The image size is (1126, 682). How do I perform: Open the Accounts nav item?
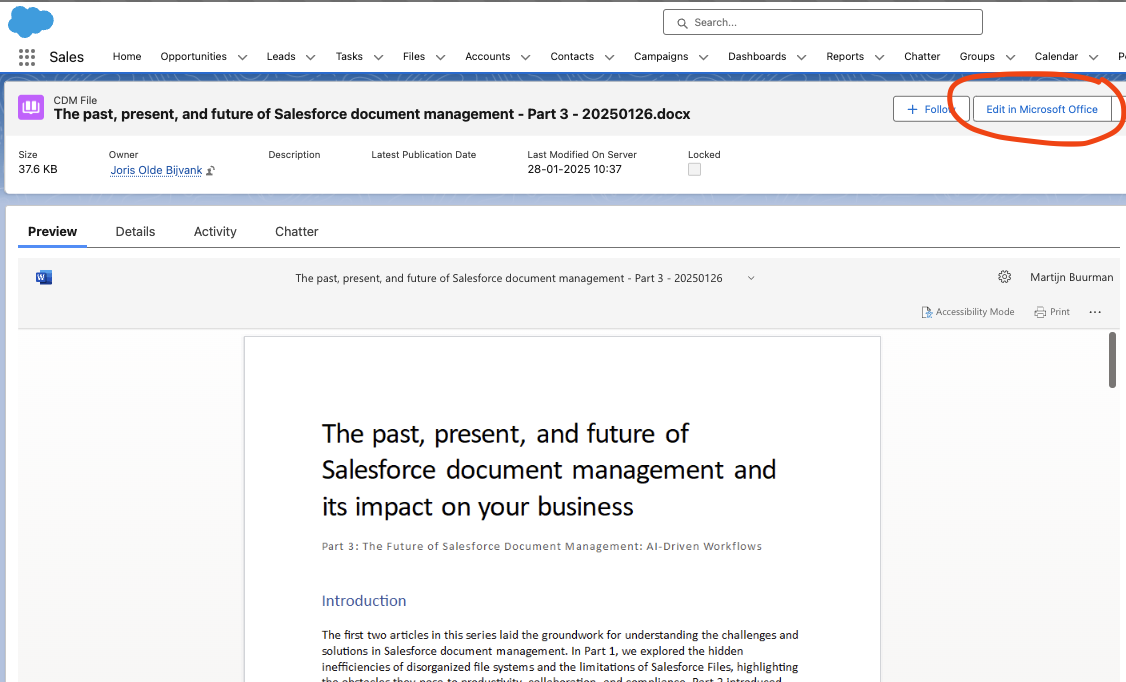pos(488,56)
